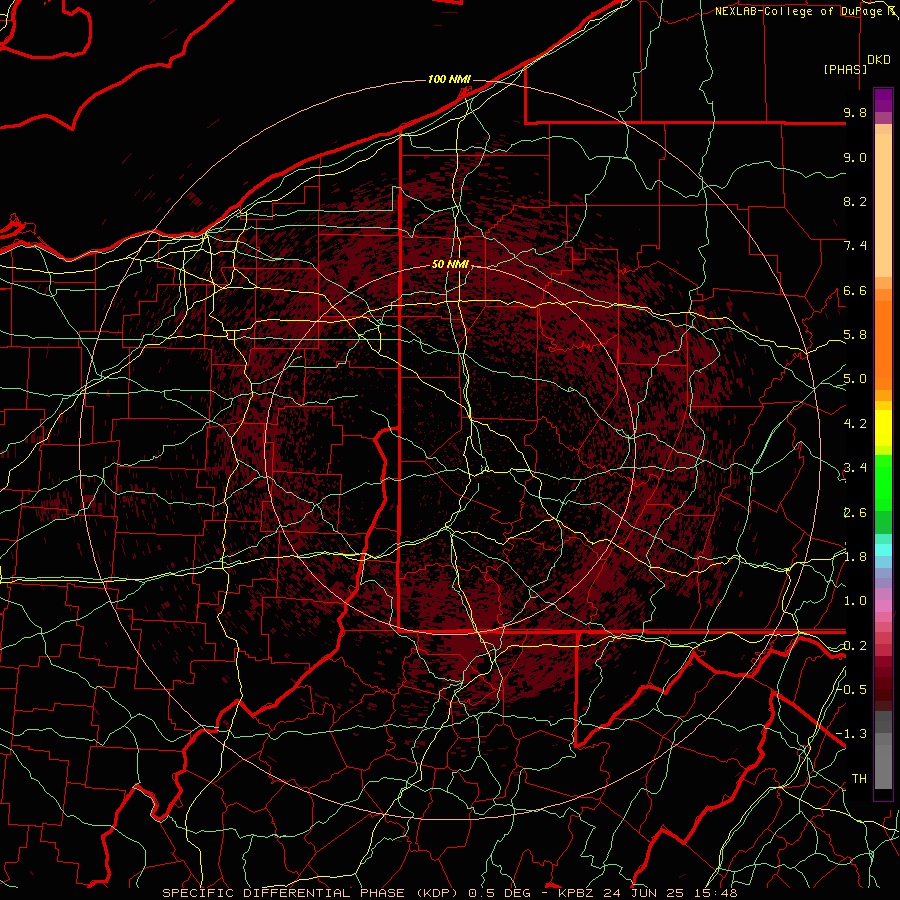Click the -1.3 value on the color scale
This screenshot has height=900, width=900.
click(x=852, y=734)
